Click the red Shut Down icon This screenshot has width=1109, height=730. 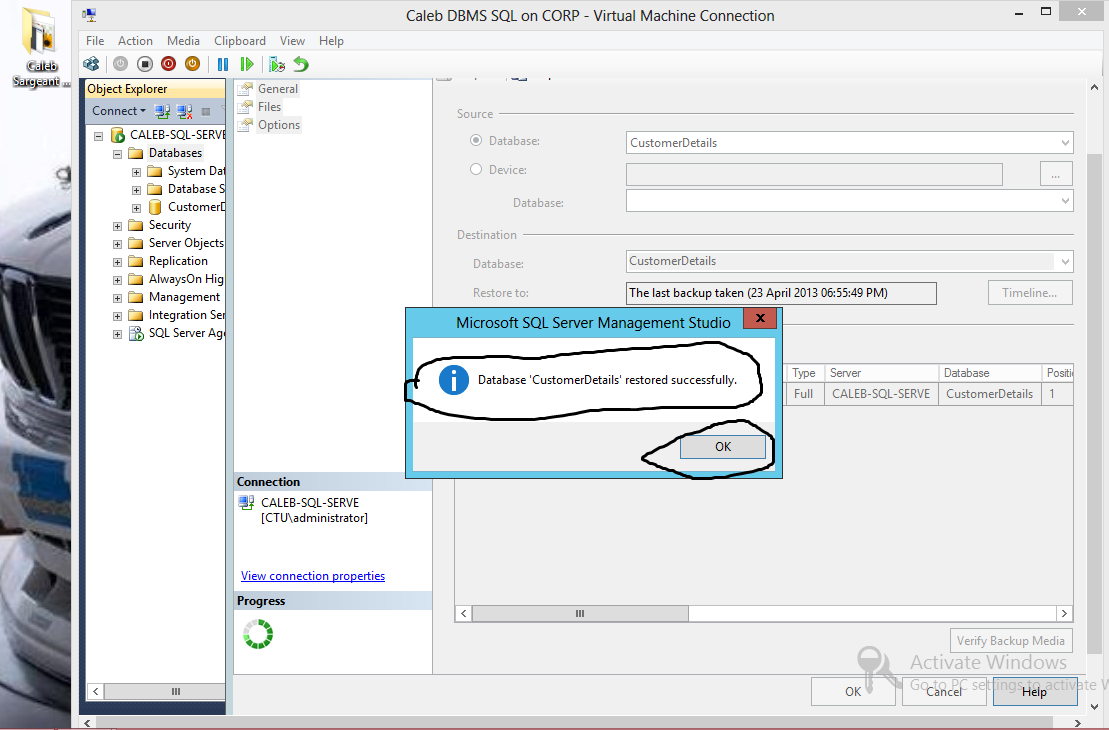(168, 64)
